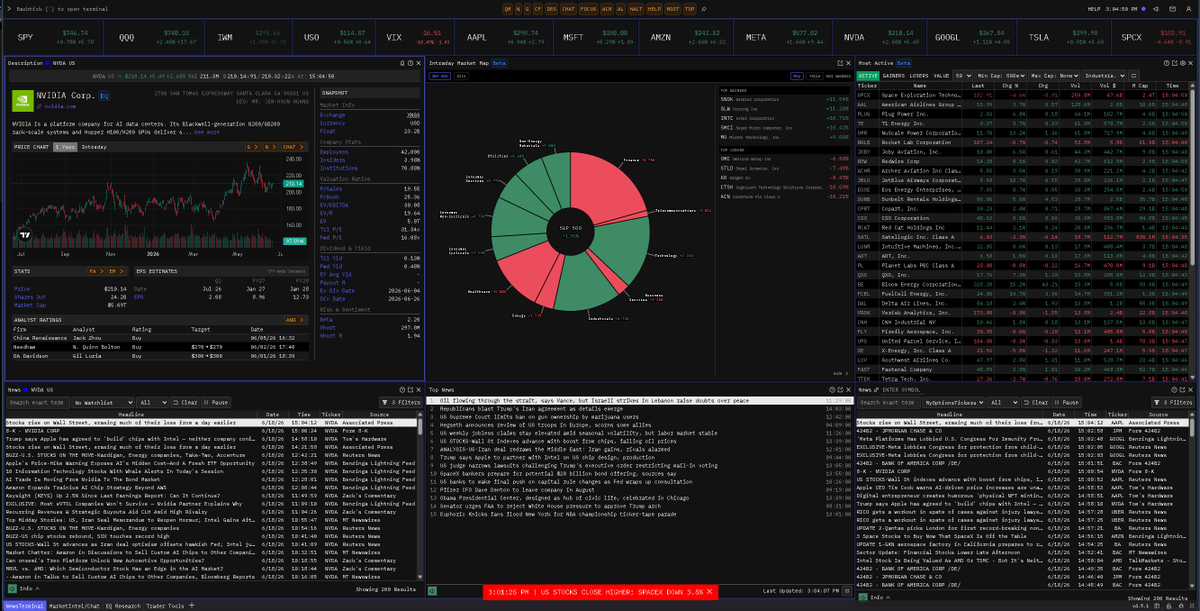Open the HALT shortcut in top toolbar

click(636, 9)
